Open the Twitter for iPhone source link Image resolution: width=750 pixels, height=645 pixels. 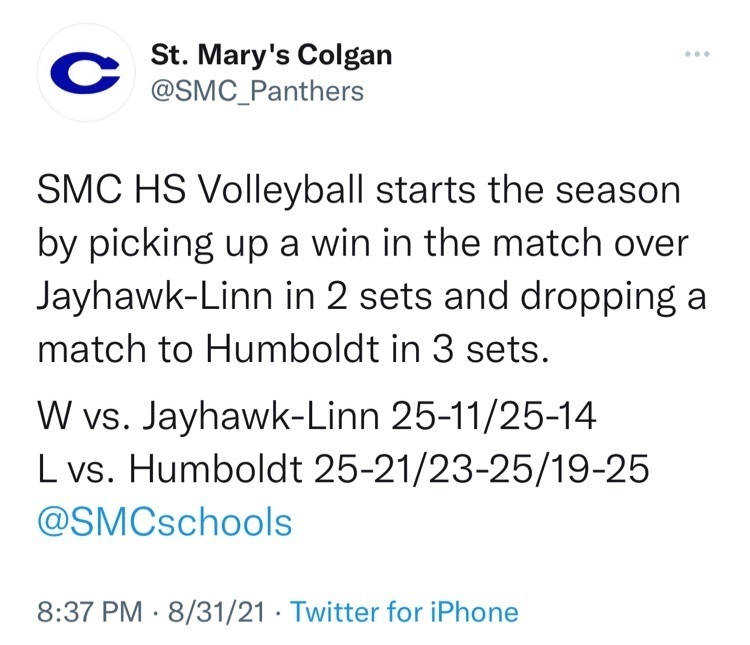(404, 611)
